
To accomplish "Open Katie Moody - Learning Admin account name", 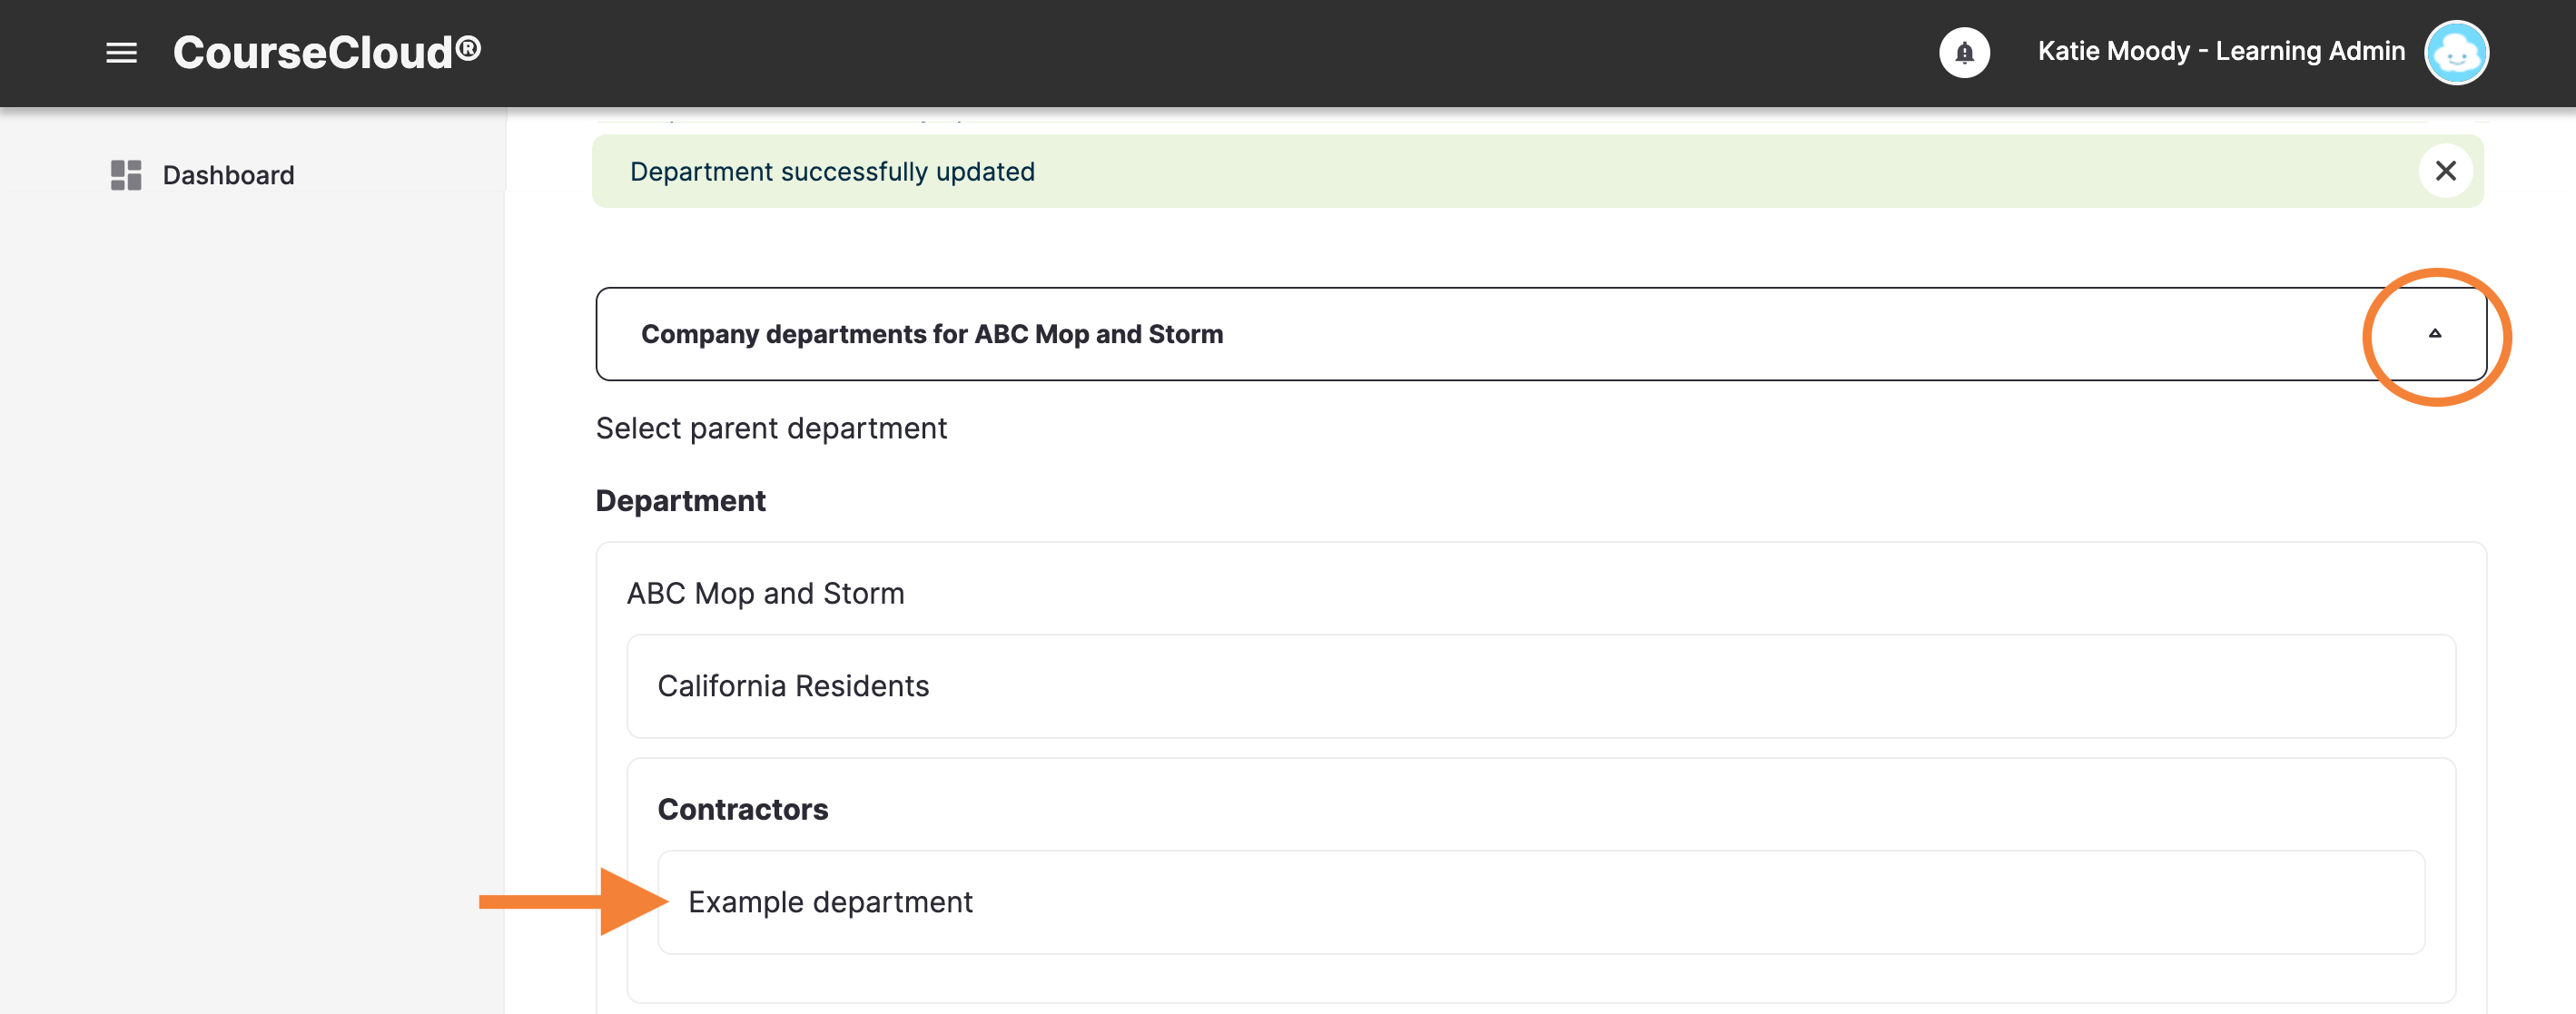I will (2221, 51).
